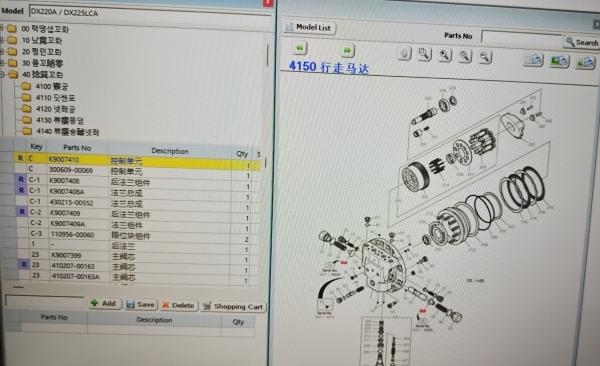
Task: Click the Delete button with red X
Action: point(179,306)
